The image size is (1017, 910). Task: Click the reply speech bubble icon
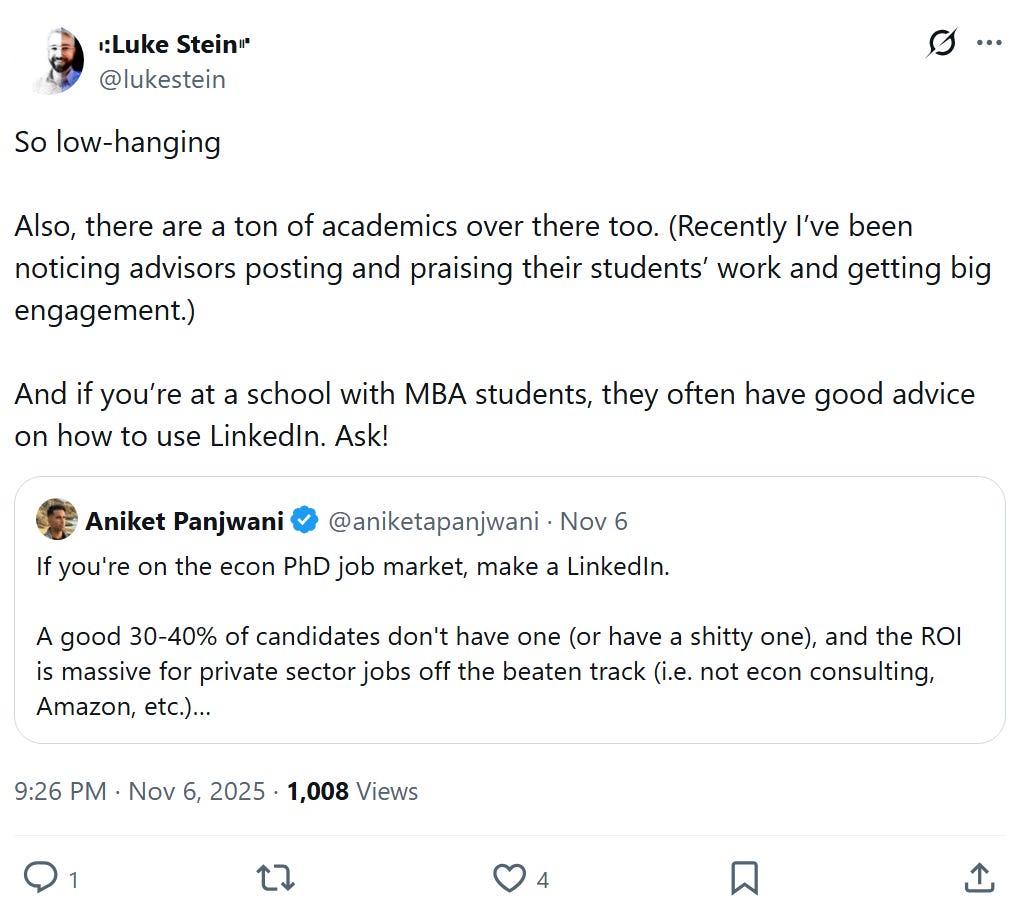(41, 877)
